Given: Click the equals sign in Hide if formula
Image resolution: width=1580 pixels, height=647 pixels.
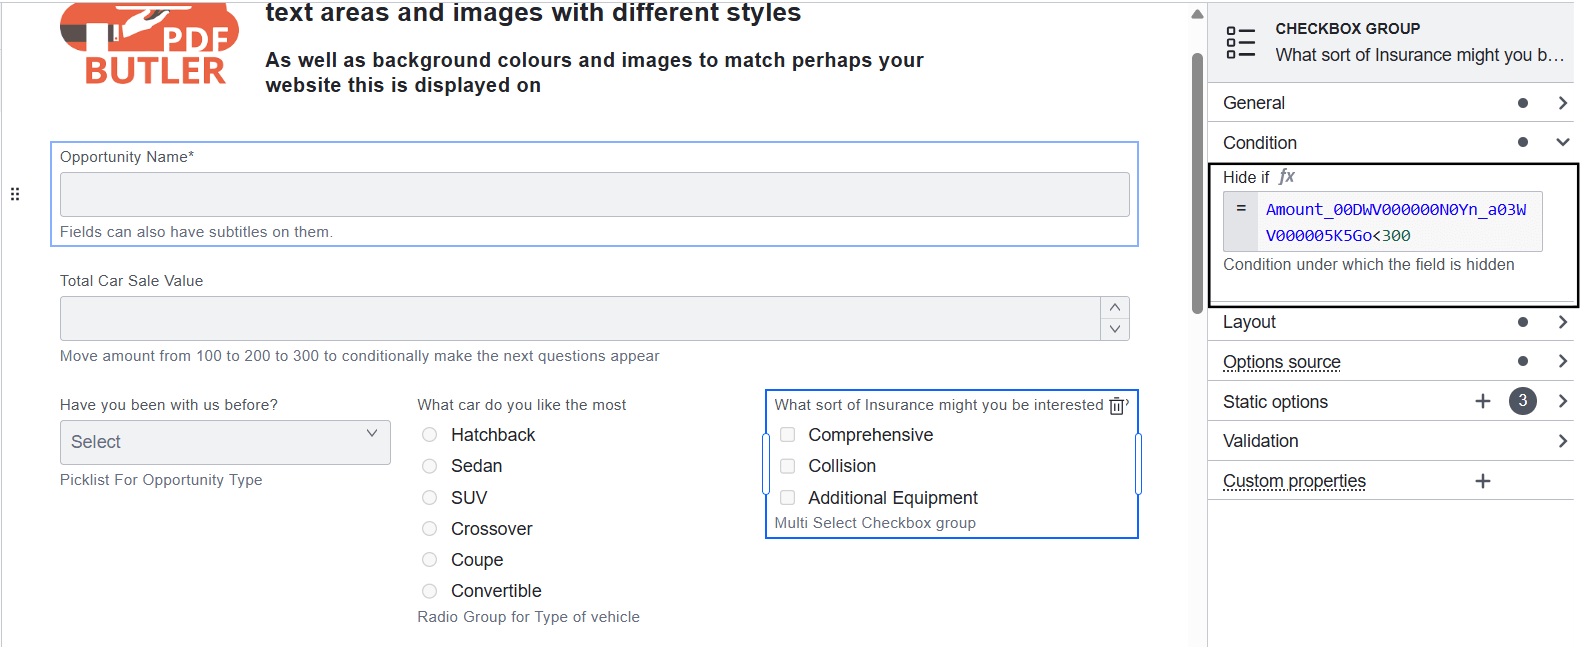Looking at the screenshot, I should [1240, 209].
